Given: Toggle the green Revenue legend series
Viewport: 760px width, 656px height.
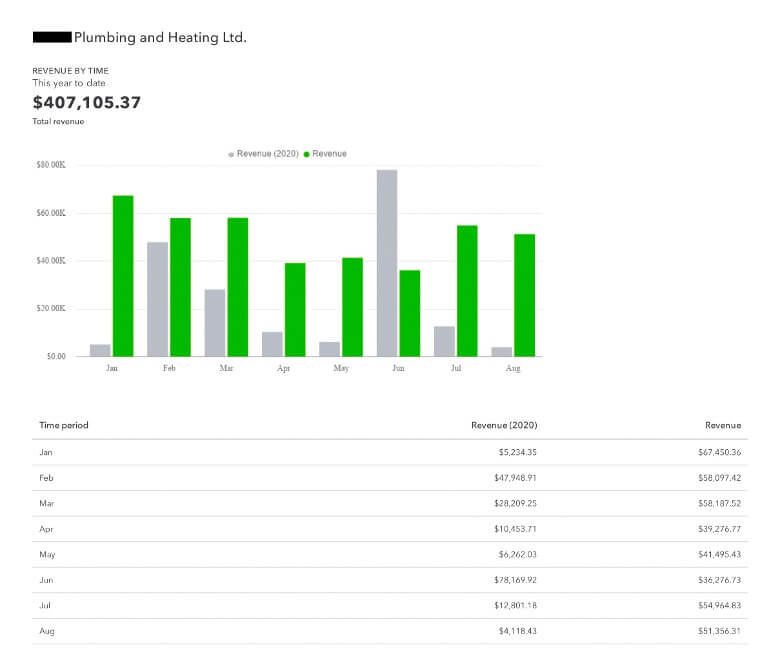Looking at the screenshot, I should (x=329, y=153).
